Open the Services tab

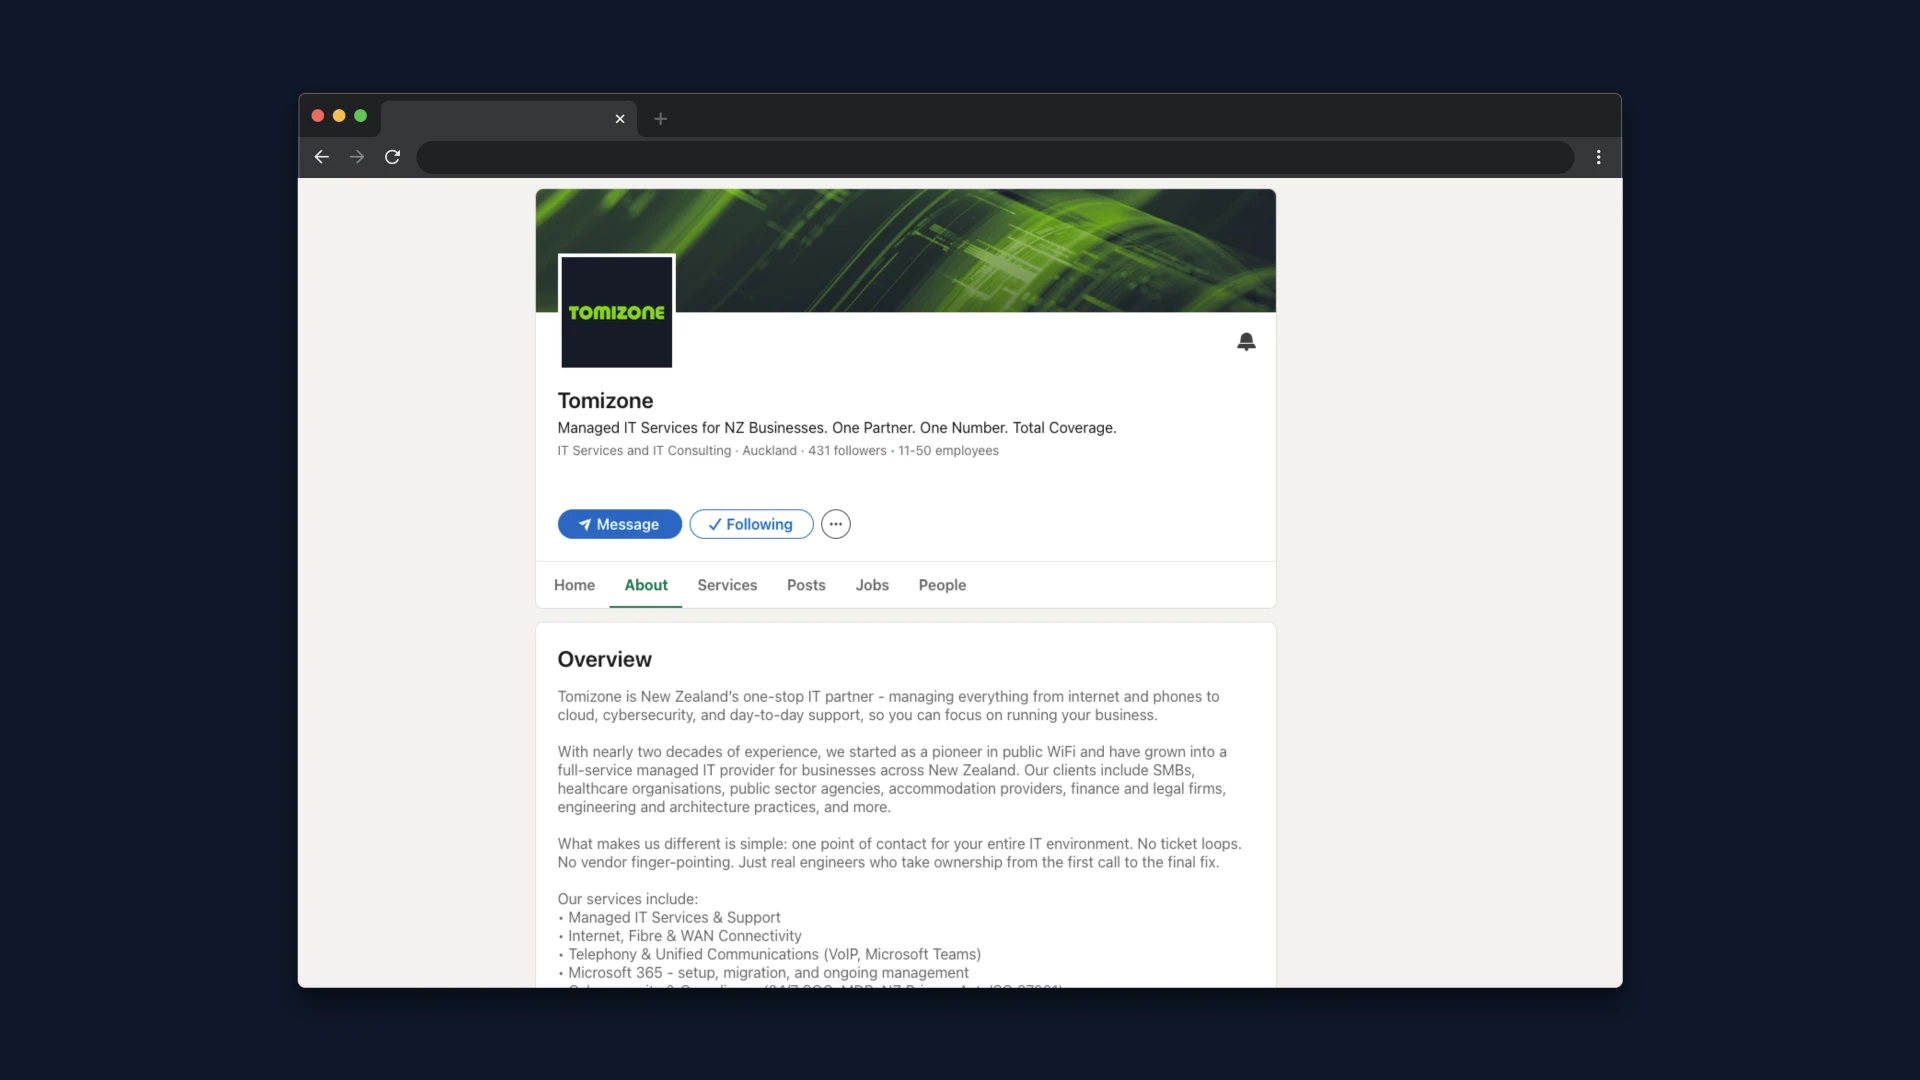click(727, 585)
